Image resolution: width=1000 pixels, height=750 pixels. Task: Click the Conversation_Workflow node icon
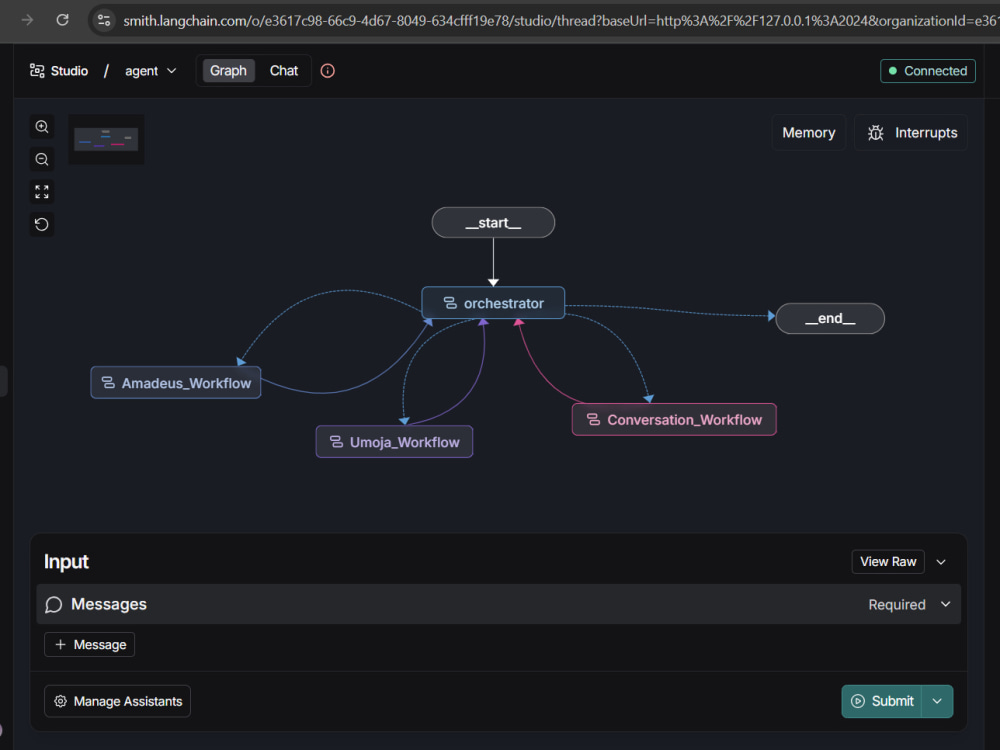593,419
